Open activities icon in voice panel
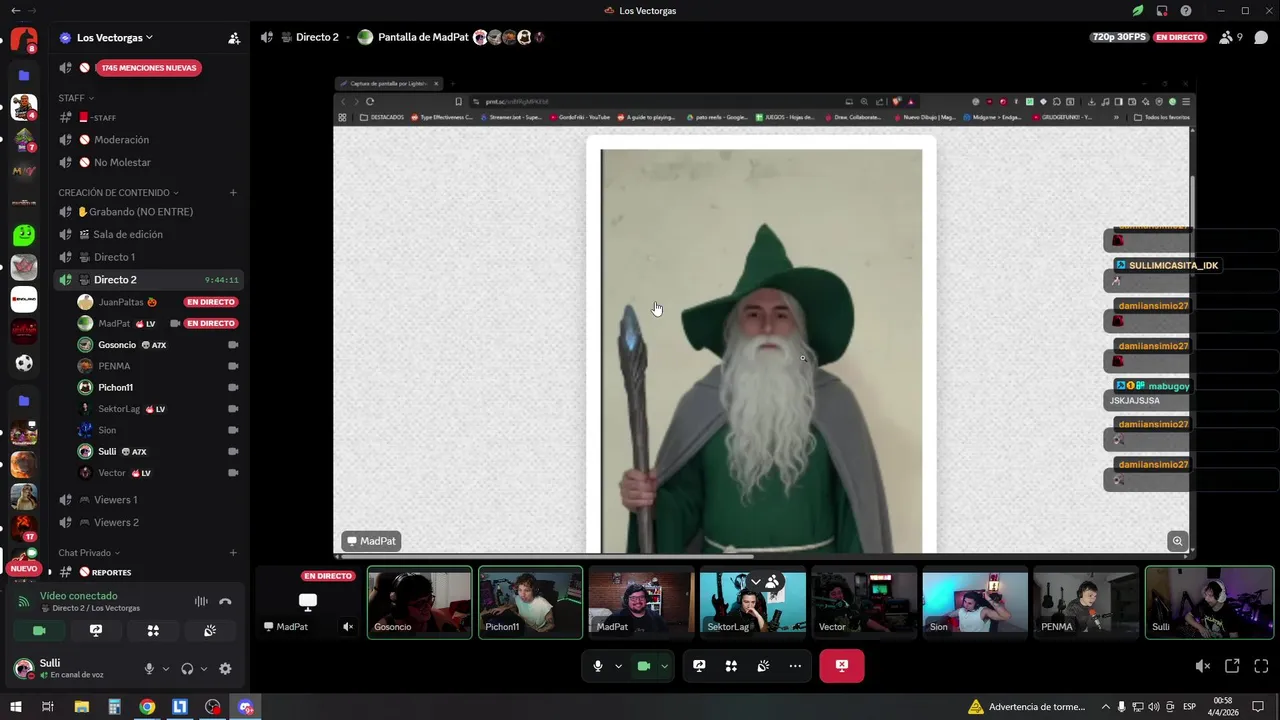This screenshot has width=1280, height=720. [153, 631]
